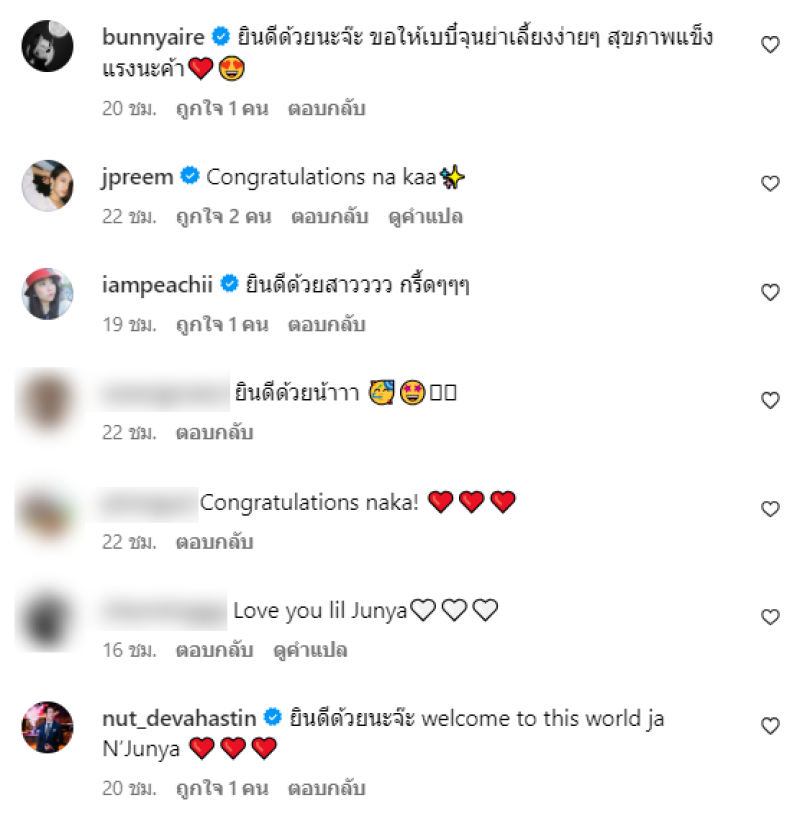
Task: Like jpreem's Congratulations na kaa comment
Action: pyautogui.click(x=770, y=184)
